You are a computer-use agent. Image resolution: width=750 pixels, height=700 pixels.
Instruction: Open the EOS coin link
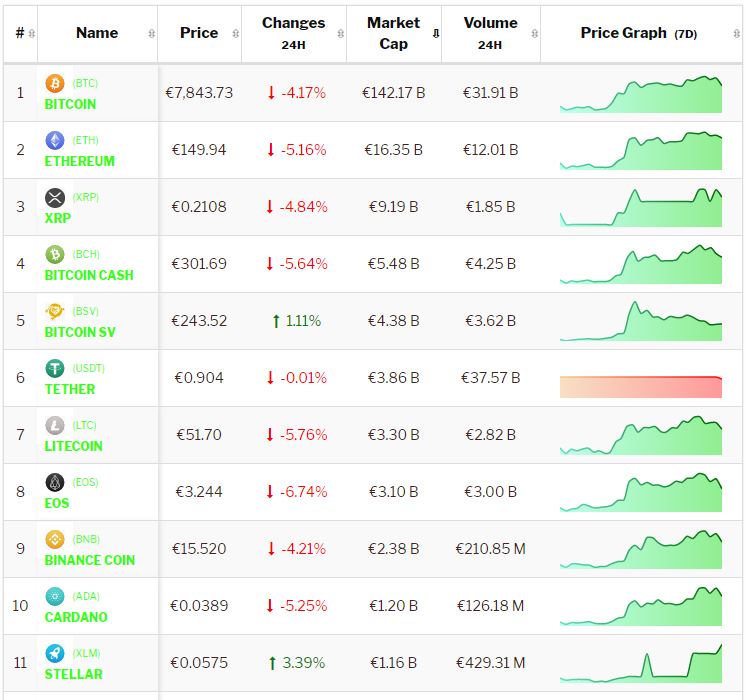(57, 503)
